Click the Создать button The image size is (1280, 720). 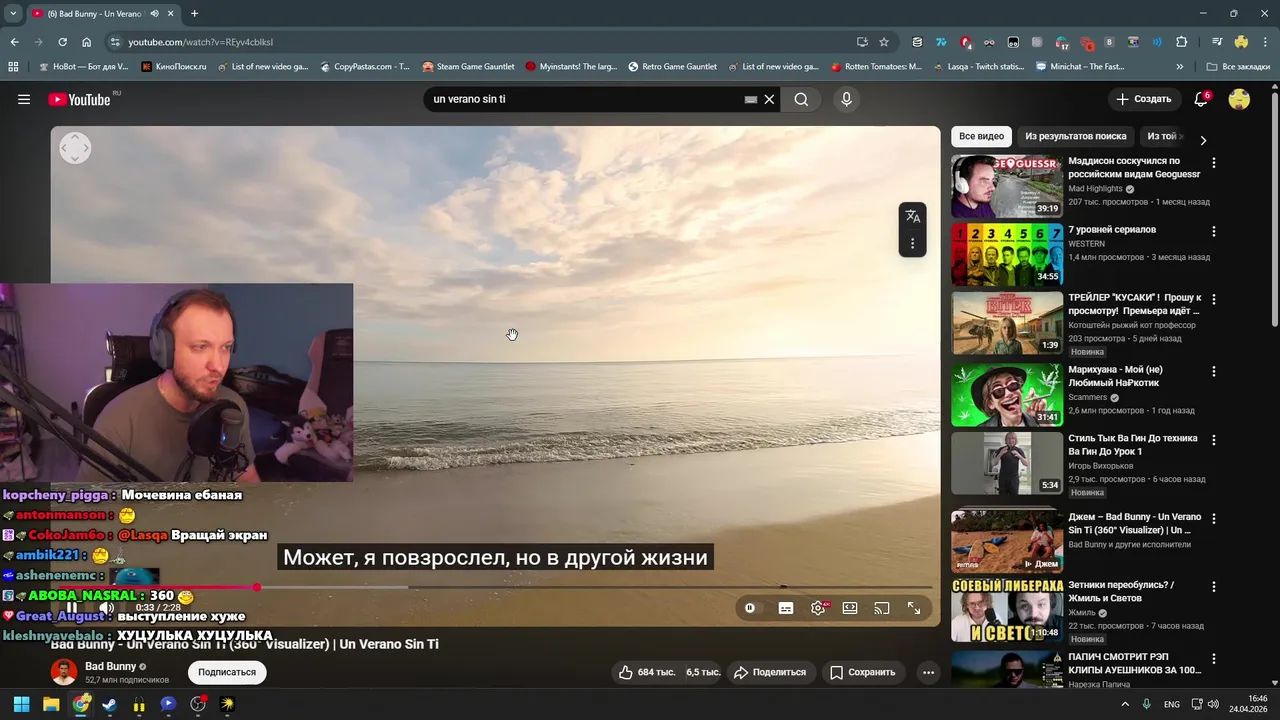coord(1144,99)
